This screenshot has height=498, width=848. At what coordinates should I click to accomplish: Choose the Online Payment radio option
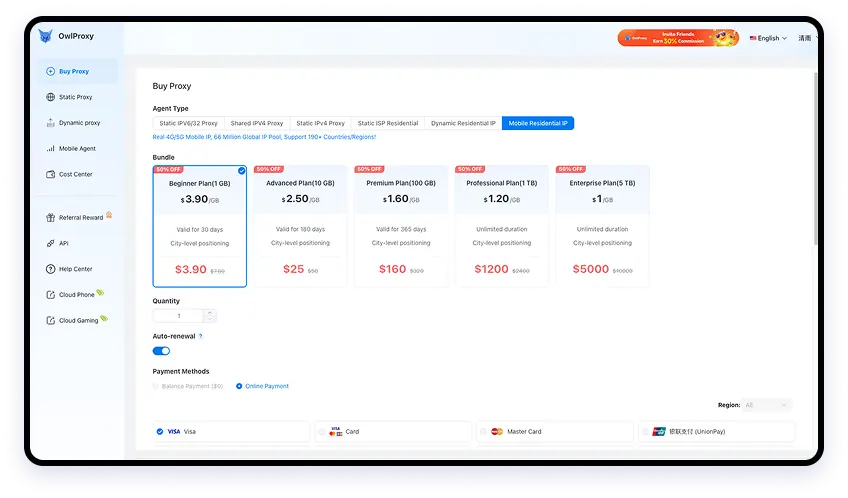(x=238, y=386)
